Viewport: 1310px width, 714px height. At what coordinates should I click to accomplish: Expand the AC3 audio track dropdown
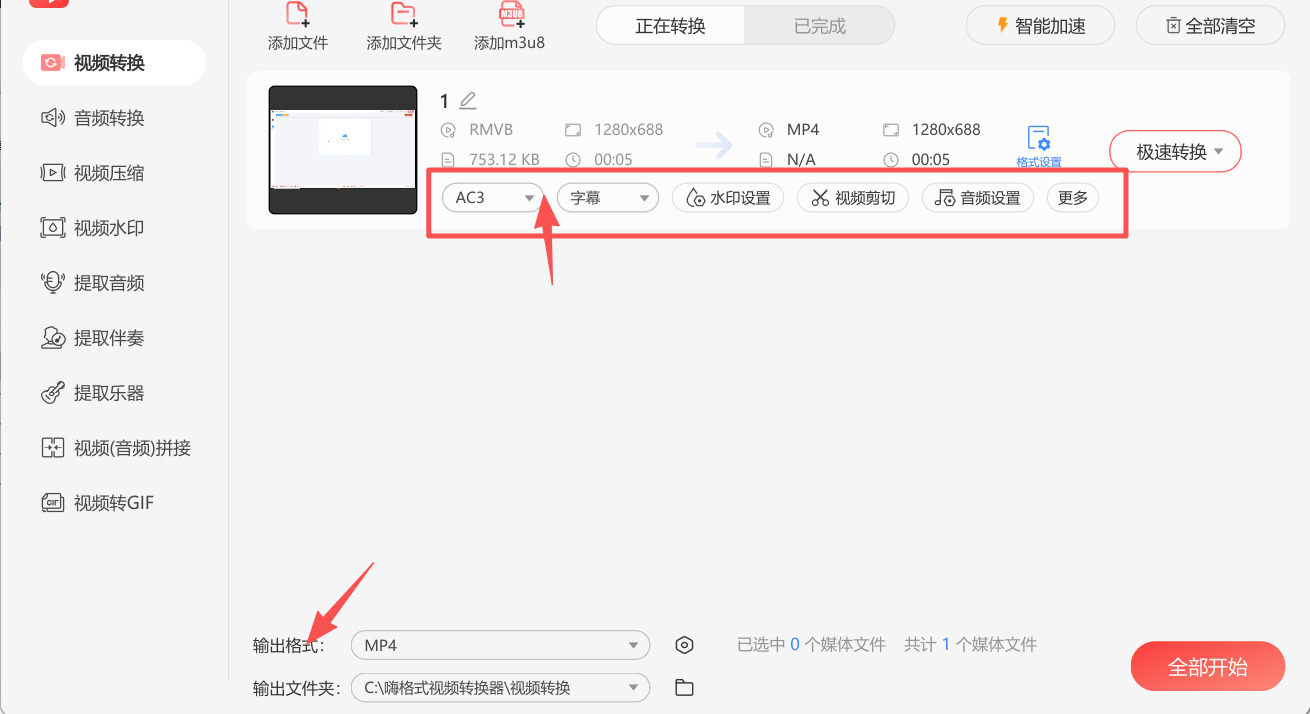pos(493,198)
